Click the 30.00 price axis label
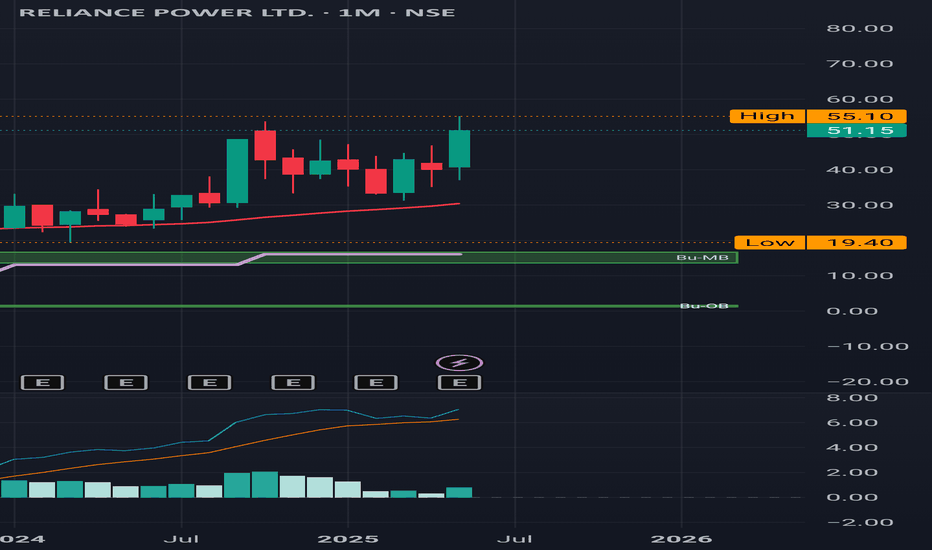Screen dimensions: 932x550 859,205
